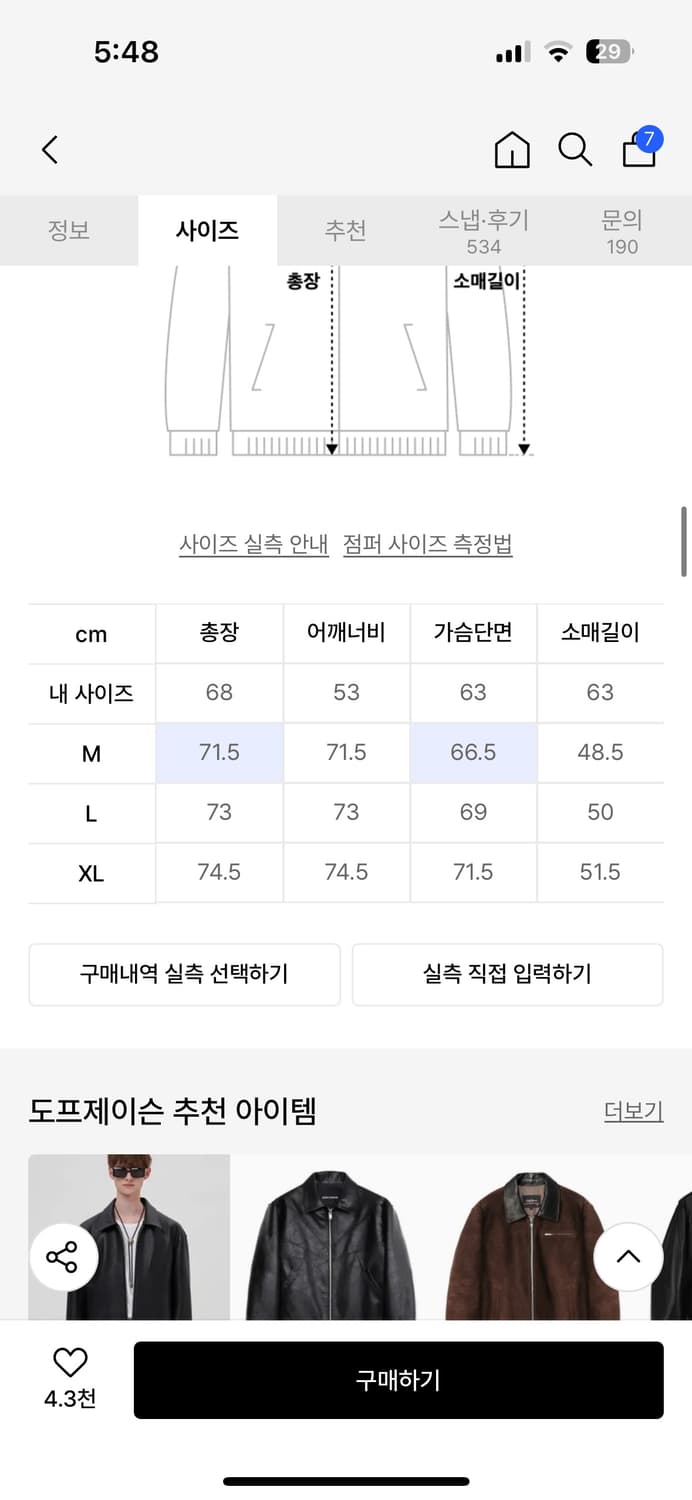Switch to the 정보 tab
The height and width of the screenshot is (1500, 692).
(69, 230)
